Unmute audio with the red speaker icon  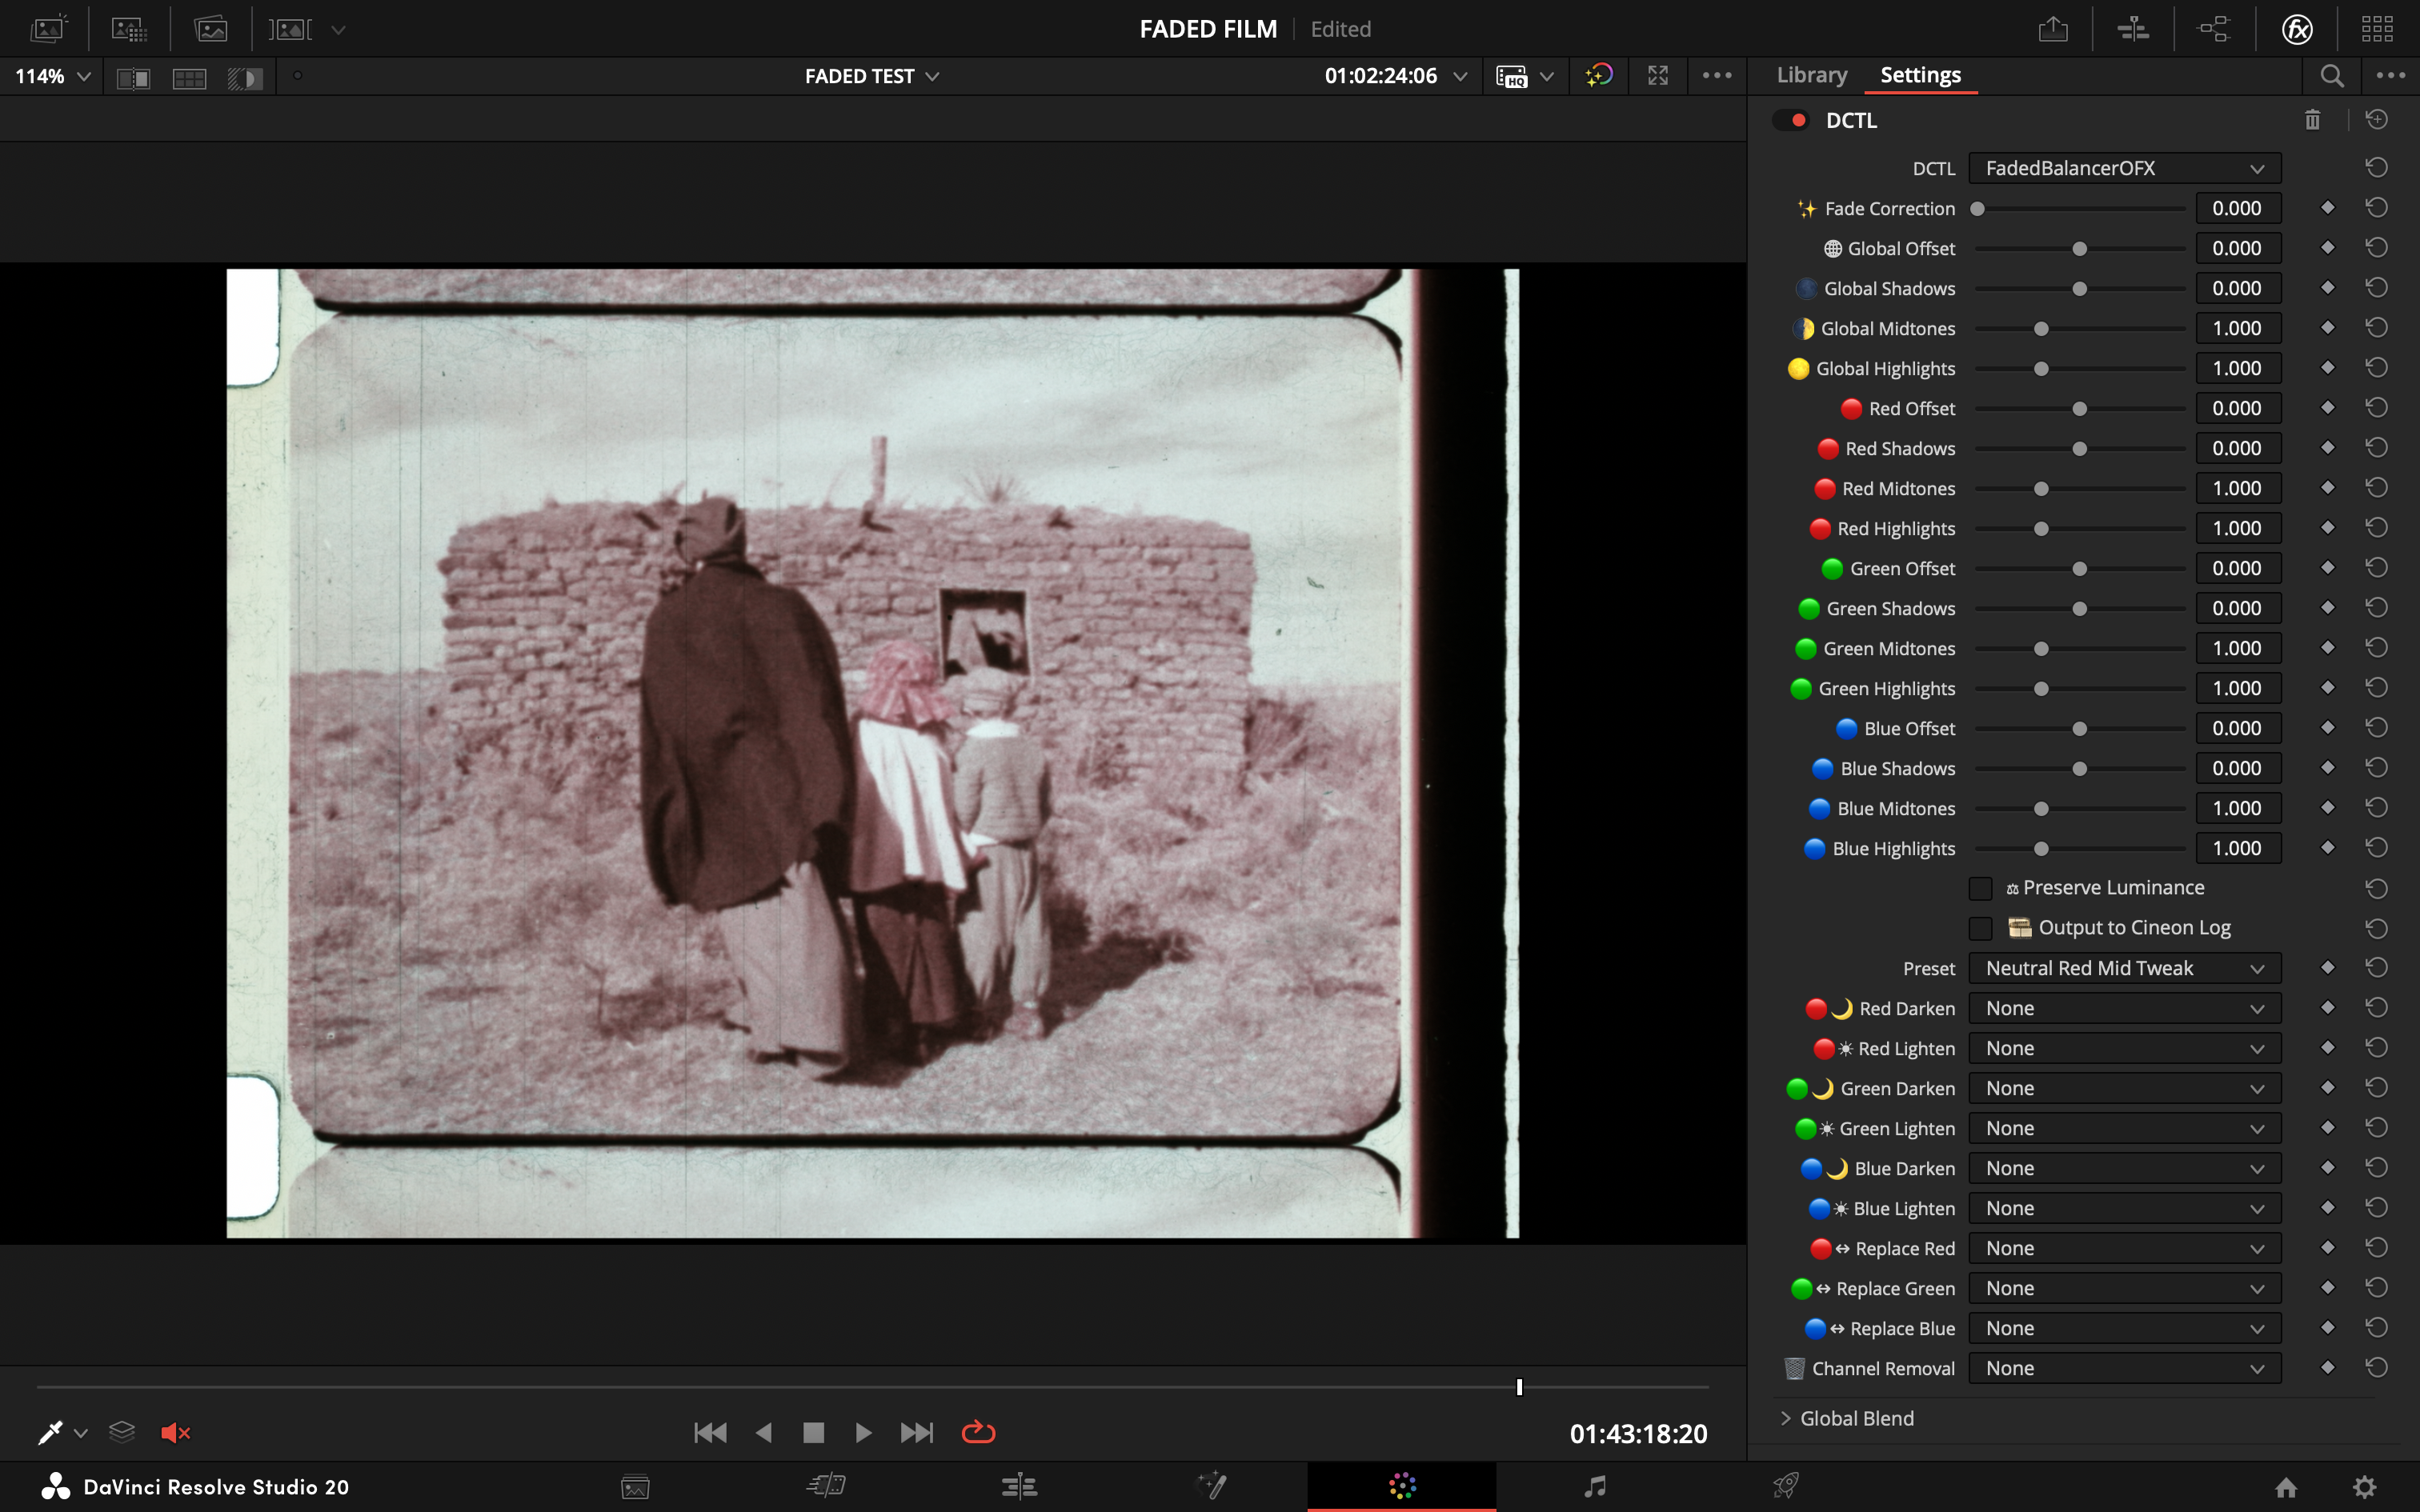(x=175, y=1432)
